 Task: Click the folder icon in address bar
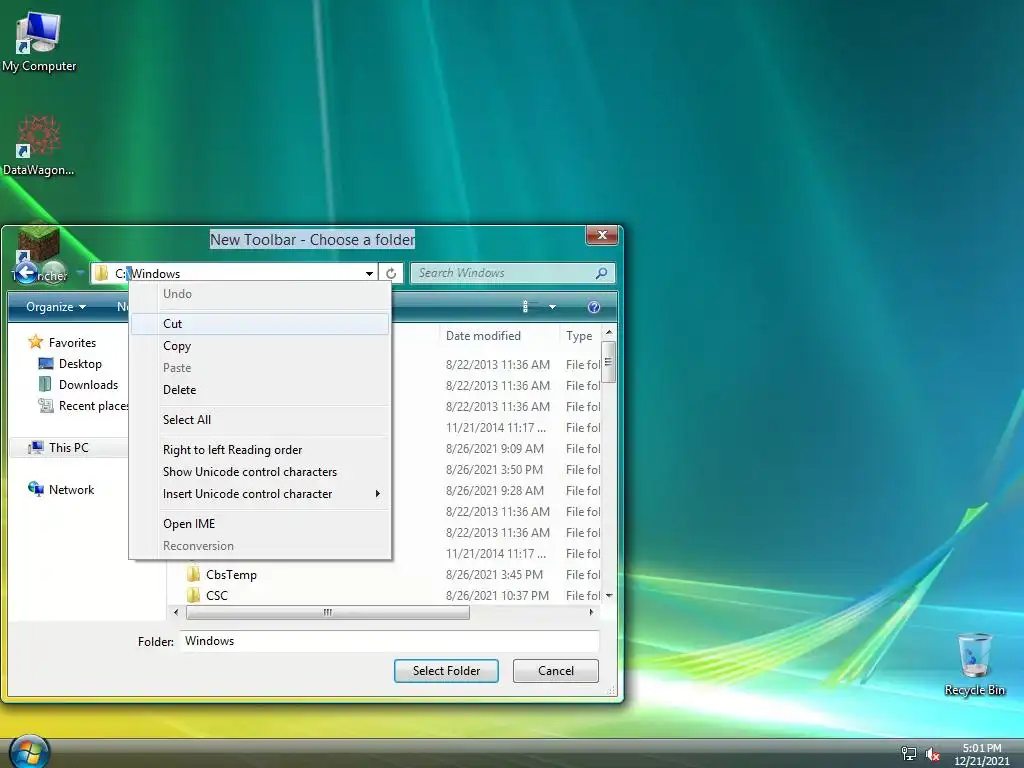click(x=101, y=273)
